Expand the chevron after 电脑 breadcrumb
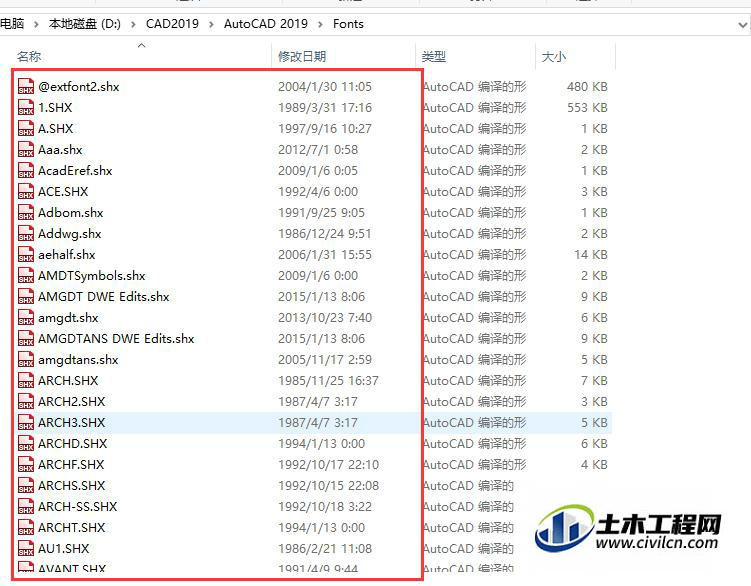 [36, 24]
